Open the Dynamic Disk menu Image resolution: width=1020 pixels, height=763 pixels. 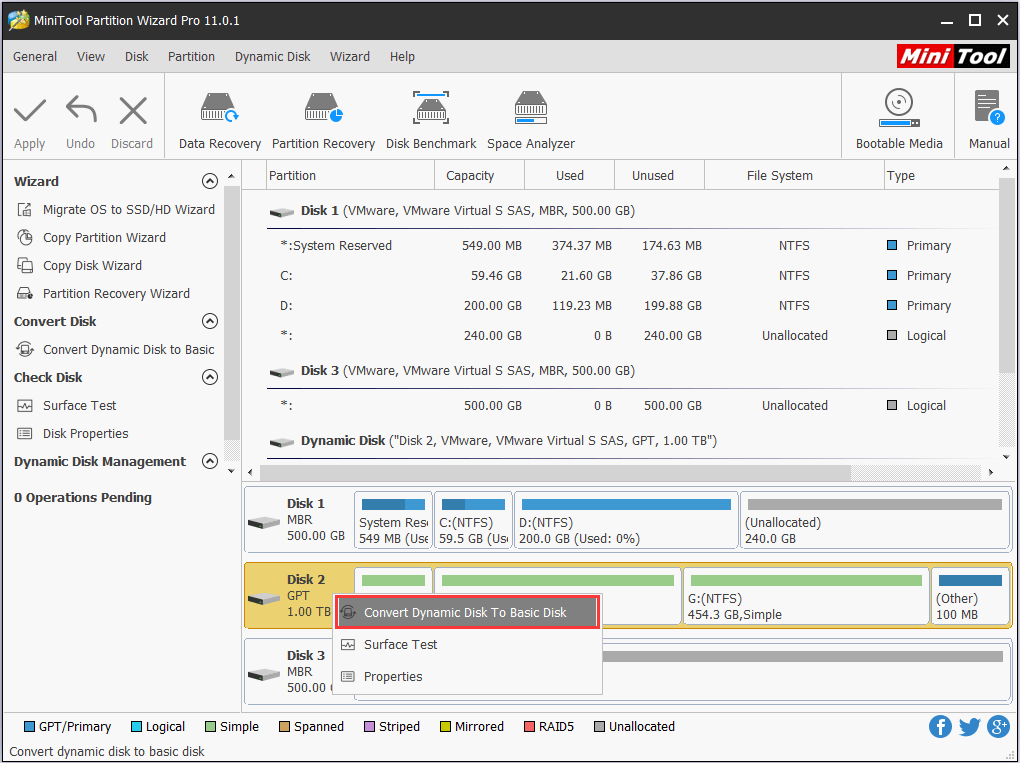coord(273,57)
